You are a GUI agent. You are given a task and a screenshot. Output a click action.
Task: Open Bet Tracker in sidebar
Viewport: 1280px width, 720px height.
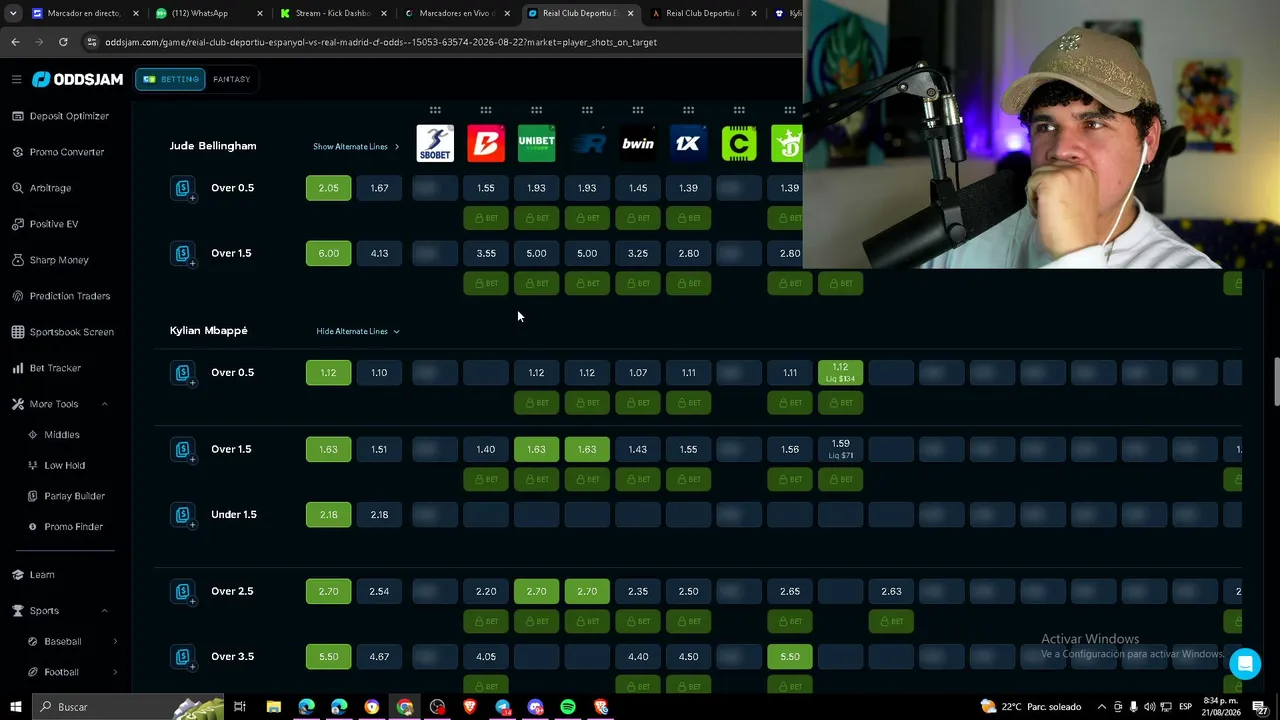pos(46,368)
